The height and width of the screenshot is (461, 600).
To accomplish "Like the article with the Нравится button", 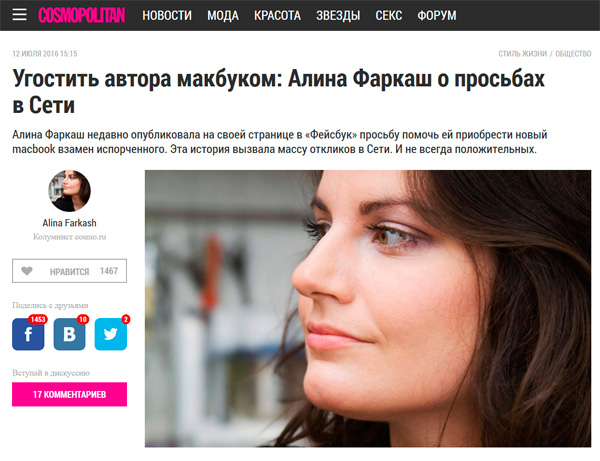I will pyautogui.click(x=69, y=271).
